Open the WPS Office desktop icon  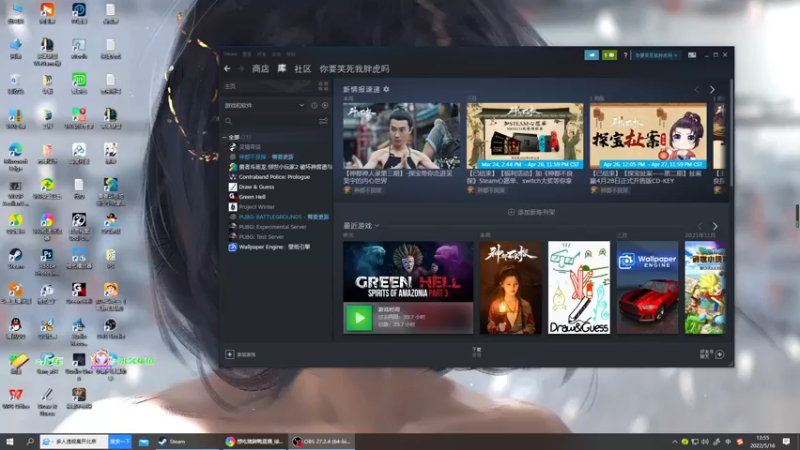click(x=16, y=398)
